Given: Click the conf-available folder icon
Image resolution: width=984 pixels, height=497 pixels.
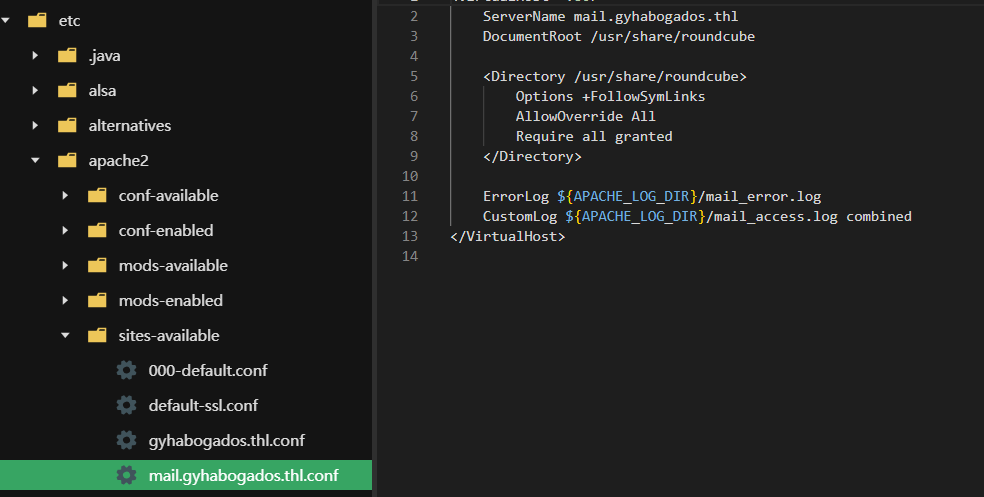Looking at the screenshot, I should click(x=97, y=196).
